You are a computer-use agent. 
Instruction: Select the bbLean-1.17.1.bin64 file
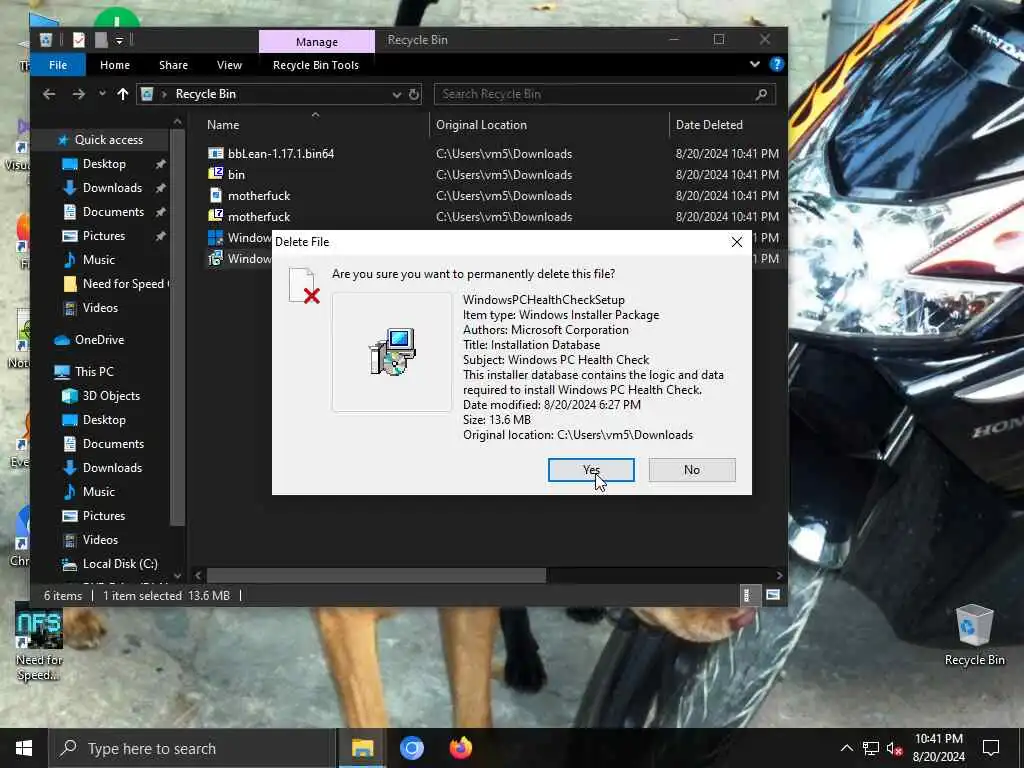pyautogui.click(x=281, y=153)
